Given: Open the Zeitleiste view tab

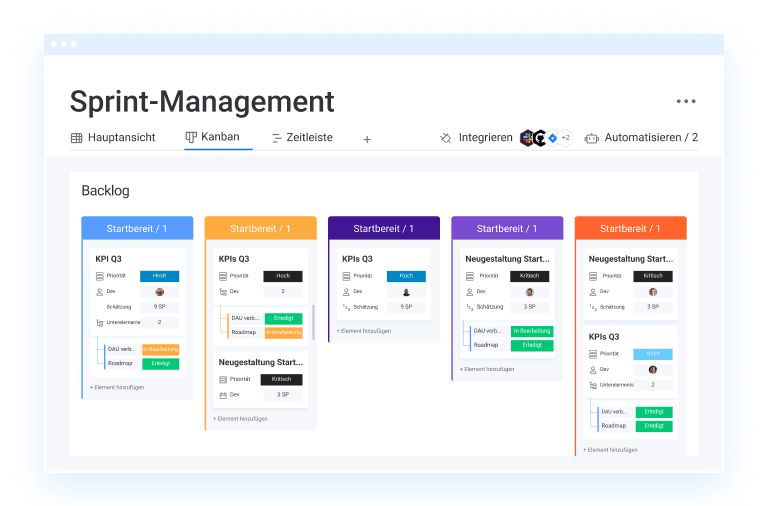Looking at the screenshot, I should tap(302, 138).
